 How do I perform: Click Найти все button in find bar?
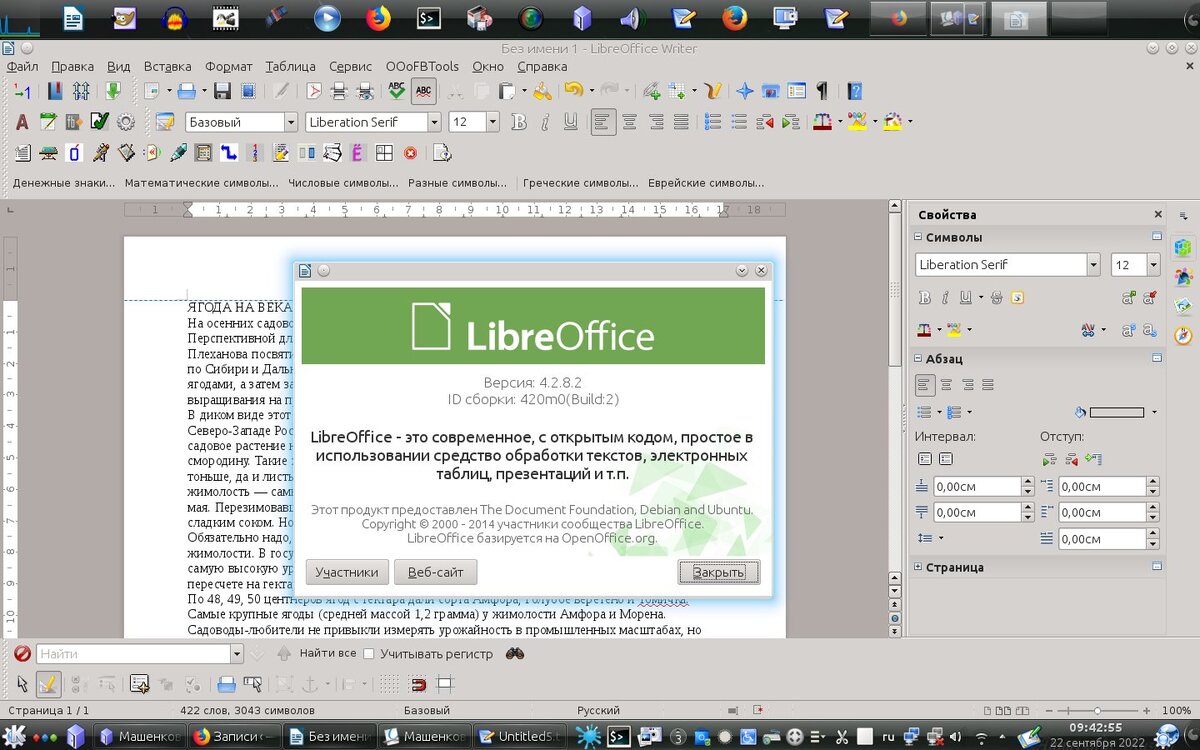tap(327, 654)
